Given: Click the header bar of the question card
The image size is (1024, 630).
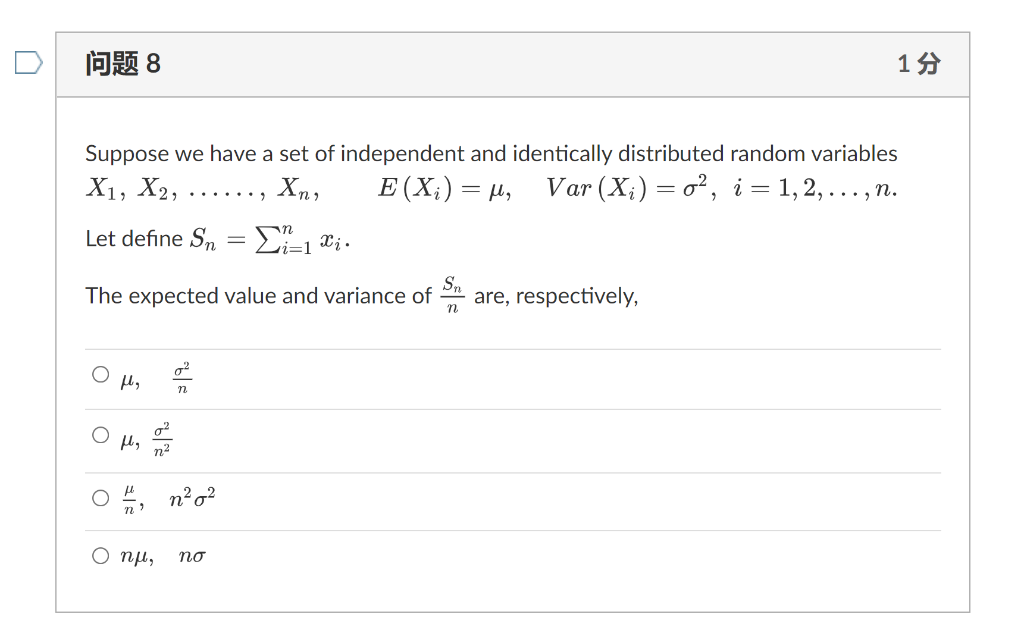Looking at the screenshot, I should (x=500, y=62).
